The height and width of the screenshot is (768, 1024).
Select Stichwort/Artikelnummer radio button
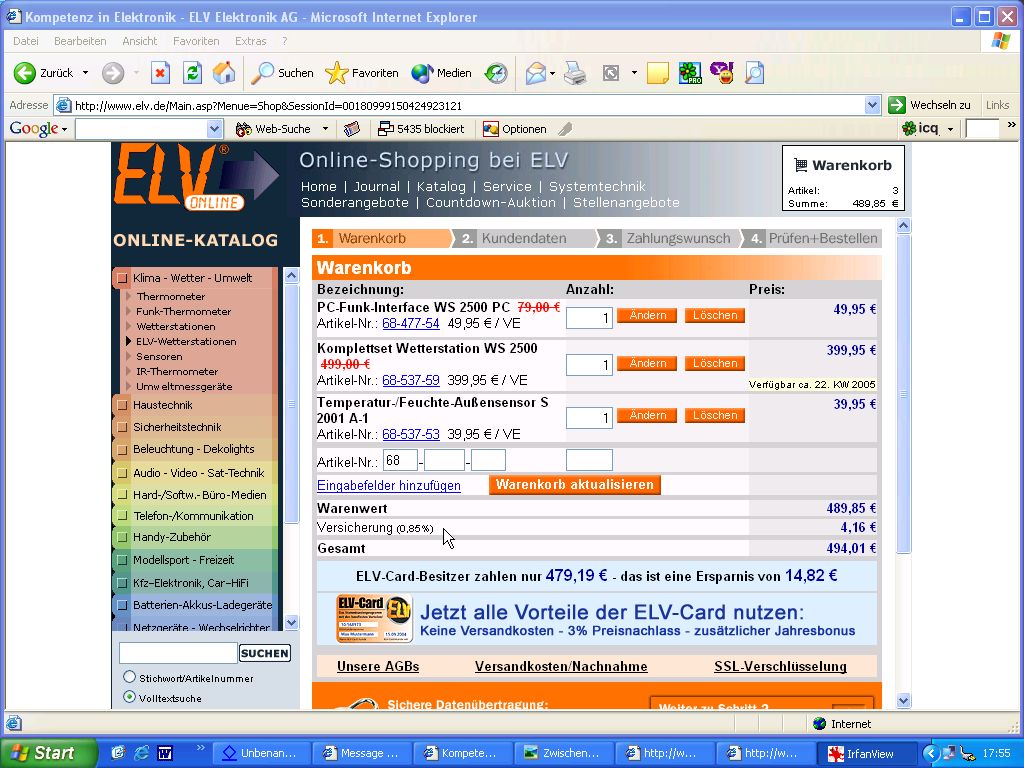pyautogui.click(x=129, y=677)
